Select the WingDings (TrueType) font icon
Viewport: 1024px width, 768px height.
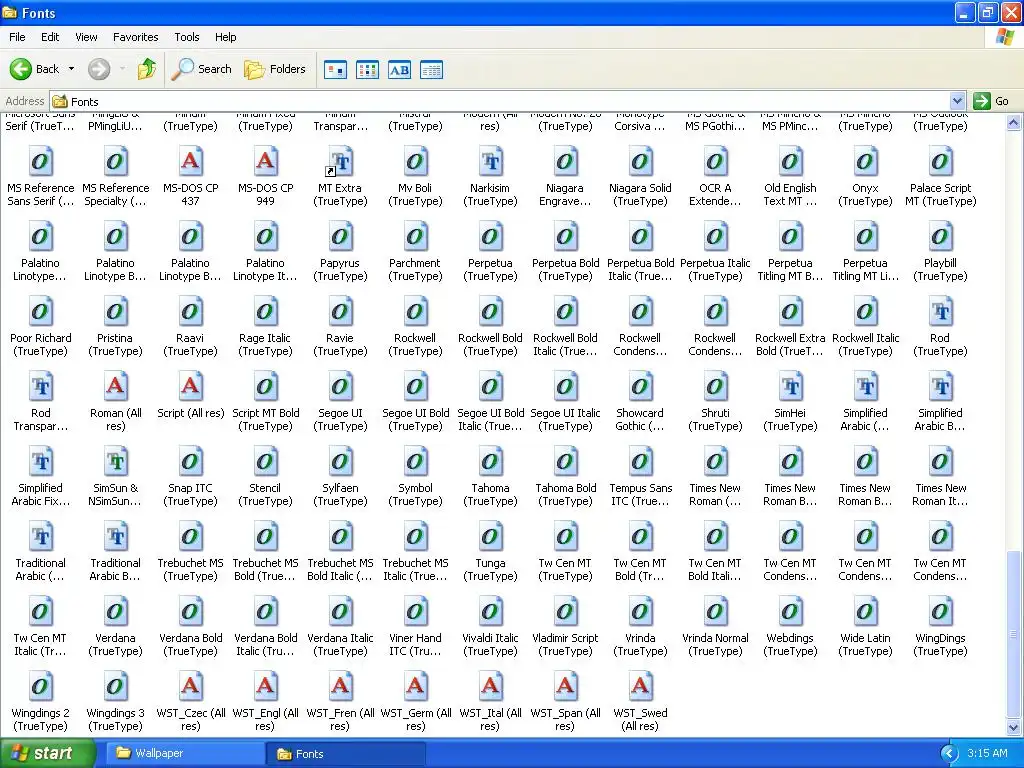(x=940, y=612)
